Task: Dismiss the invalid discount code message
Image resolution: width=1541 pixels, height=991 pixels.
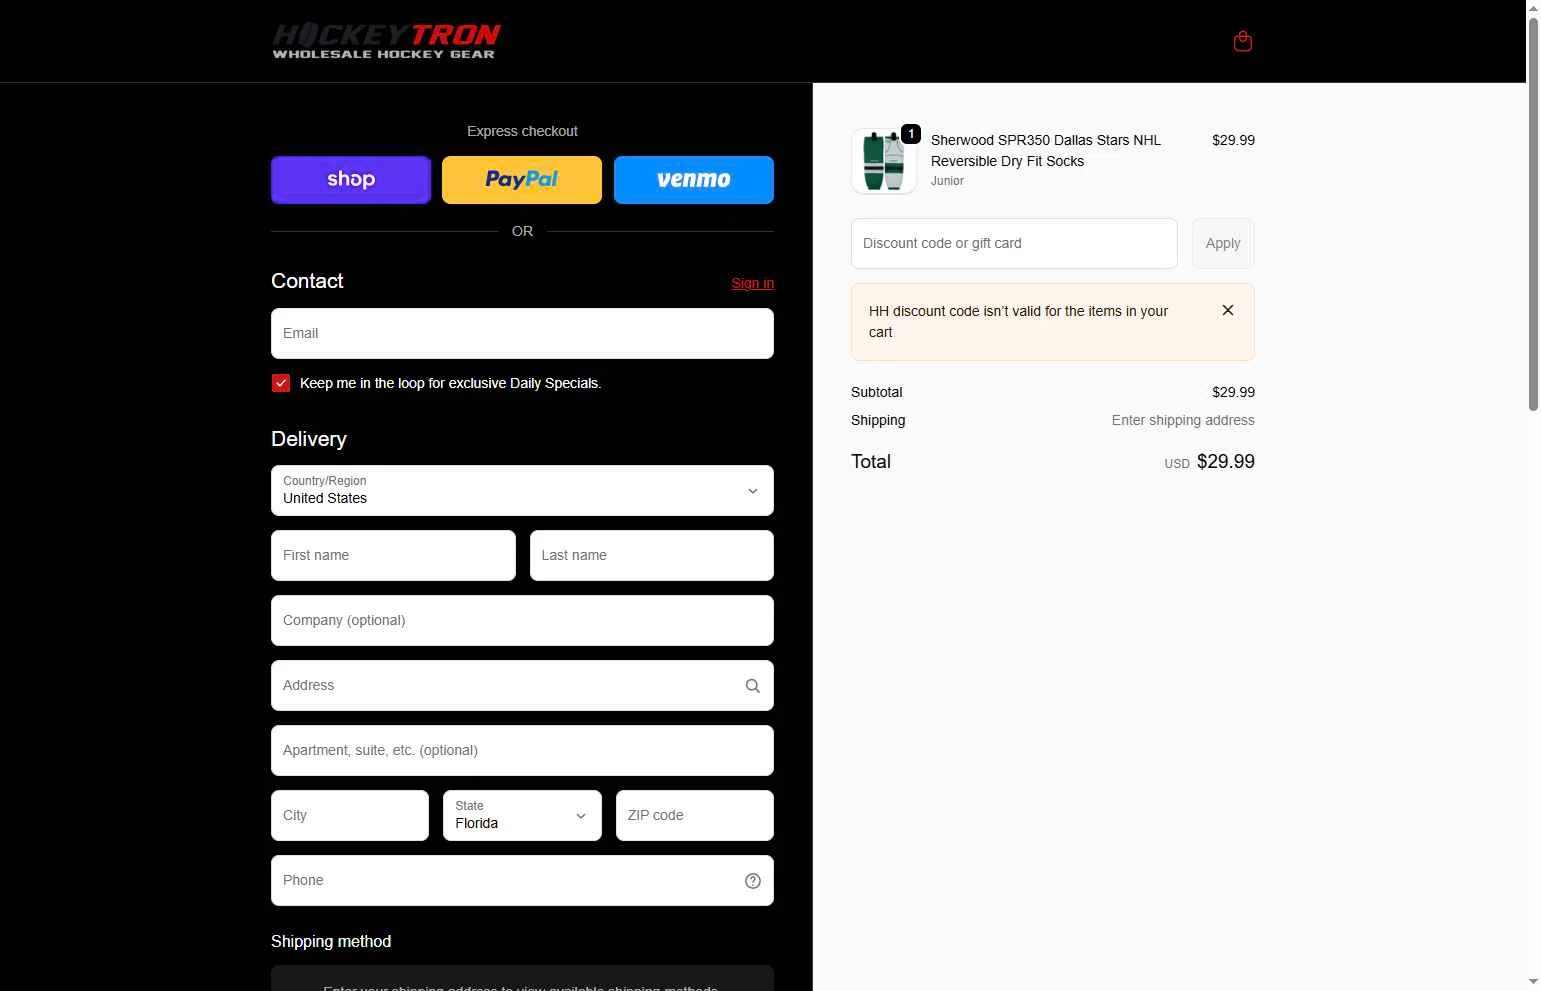Action: pos(1228,311)
